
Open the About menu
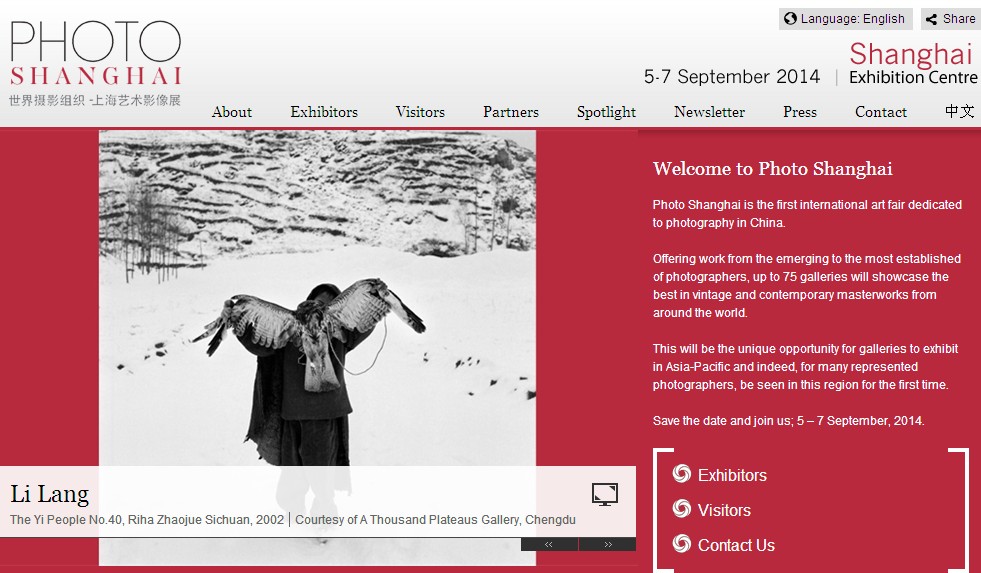click(x=231, y=112)
